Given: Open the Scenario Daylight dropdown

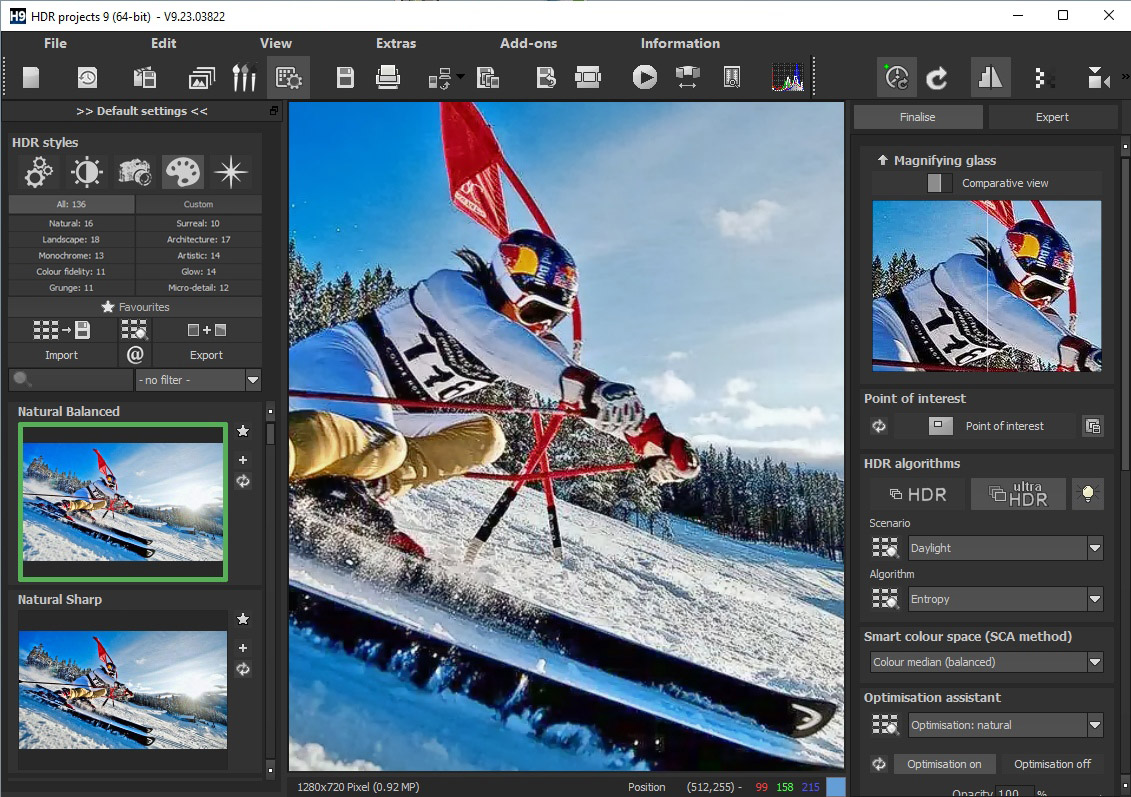Looking at the screenshot, I should (x=1095, y=548).
